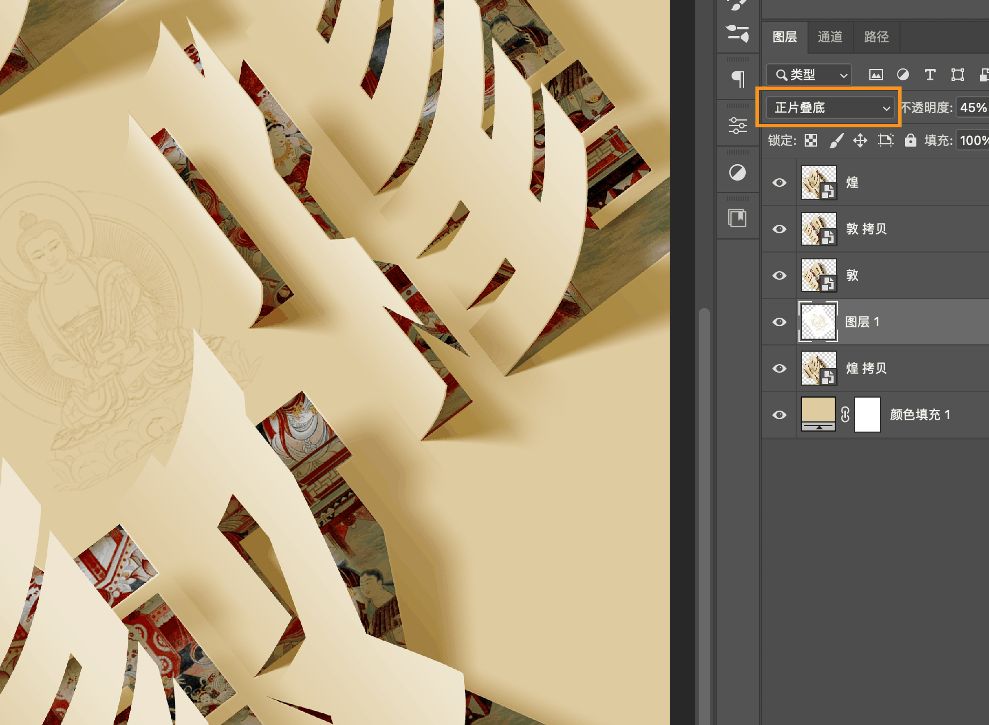Lock layer position move icon
The height and width of the screenshot is (725, 989).
pyautogui.click(x=860, y=140)
